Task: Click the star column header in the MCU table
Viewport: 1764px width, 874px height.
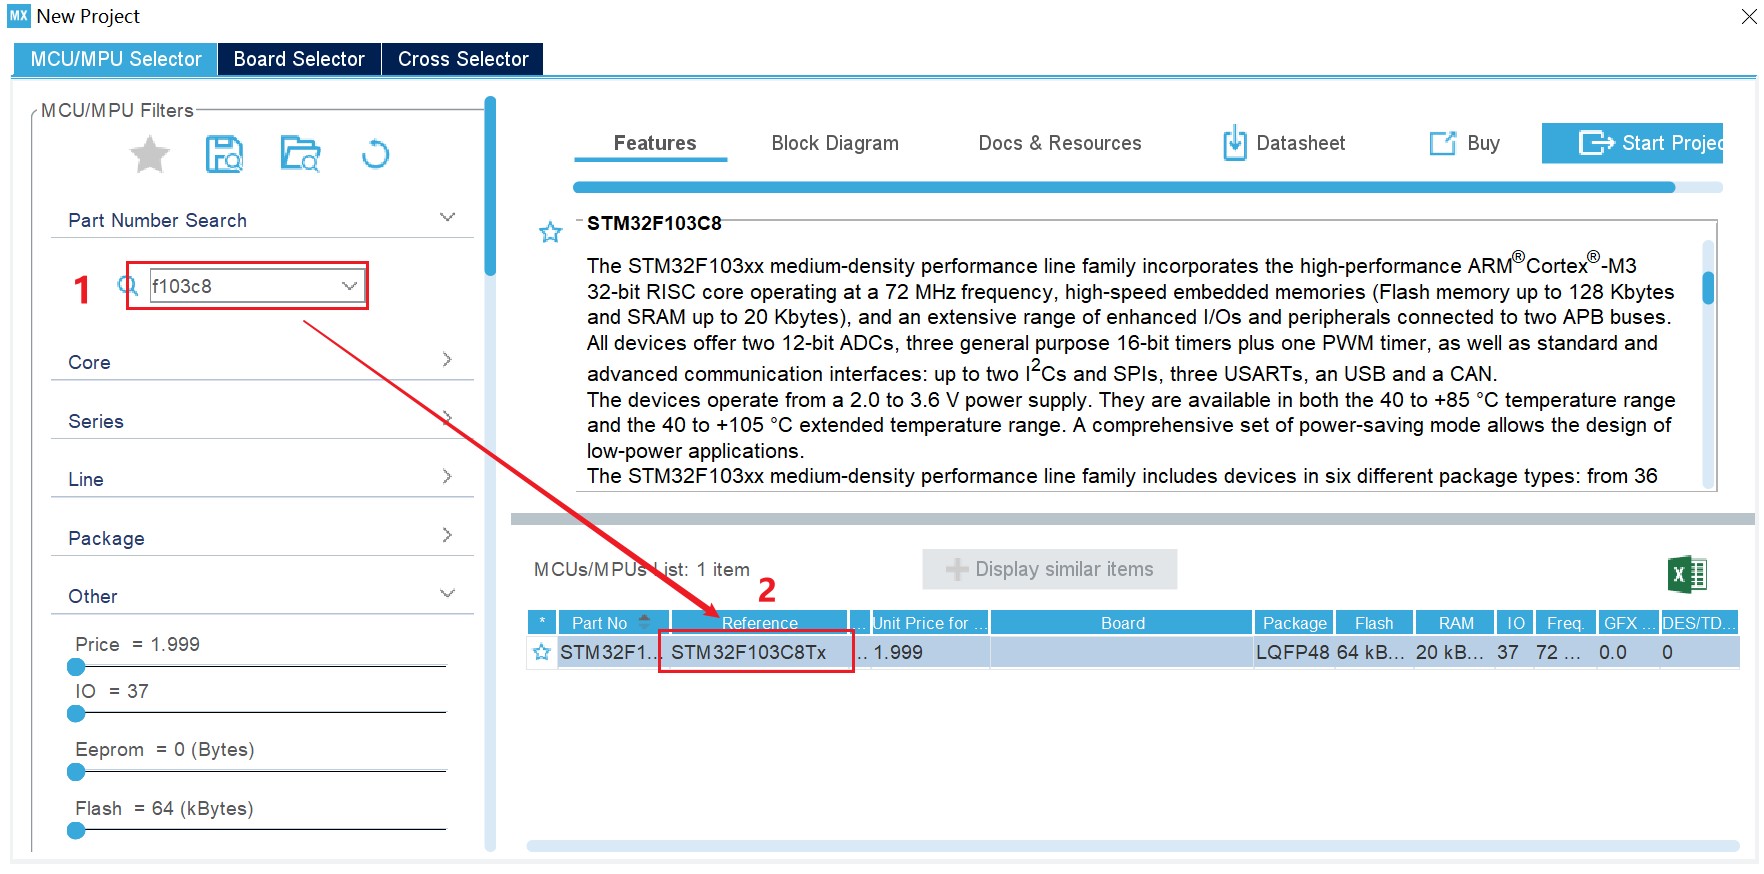Action: (542, 622)
